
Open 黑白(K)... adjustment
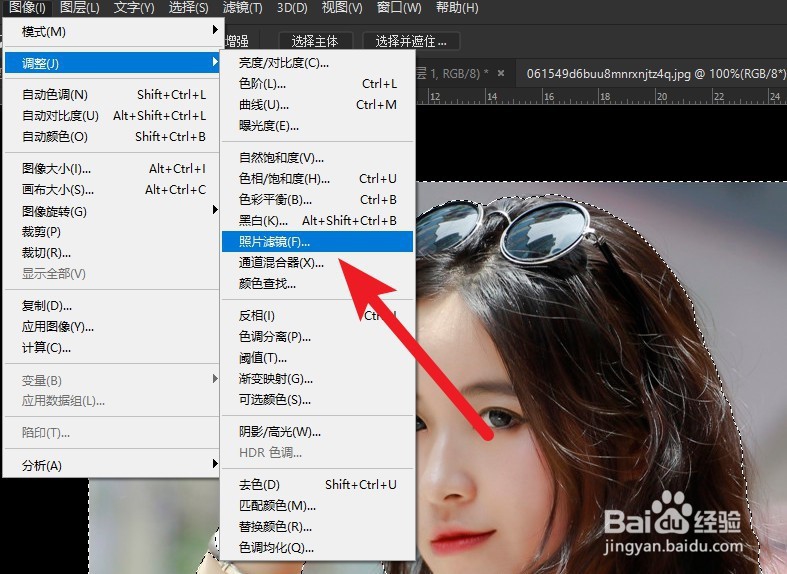pyautogui.click(x=317, y=221)
